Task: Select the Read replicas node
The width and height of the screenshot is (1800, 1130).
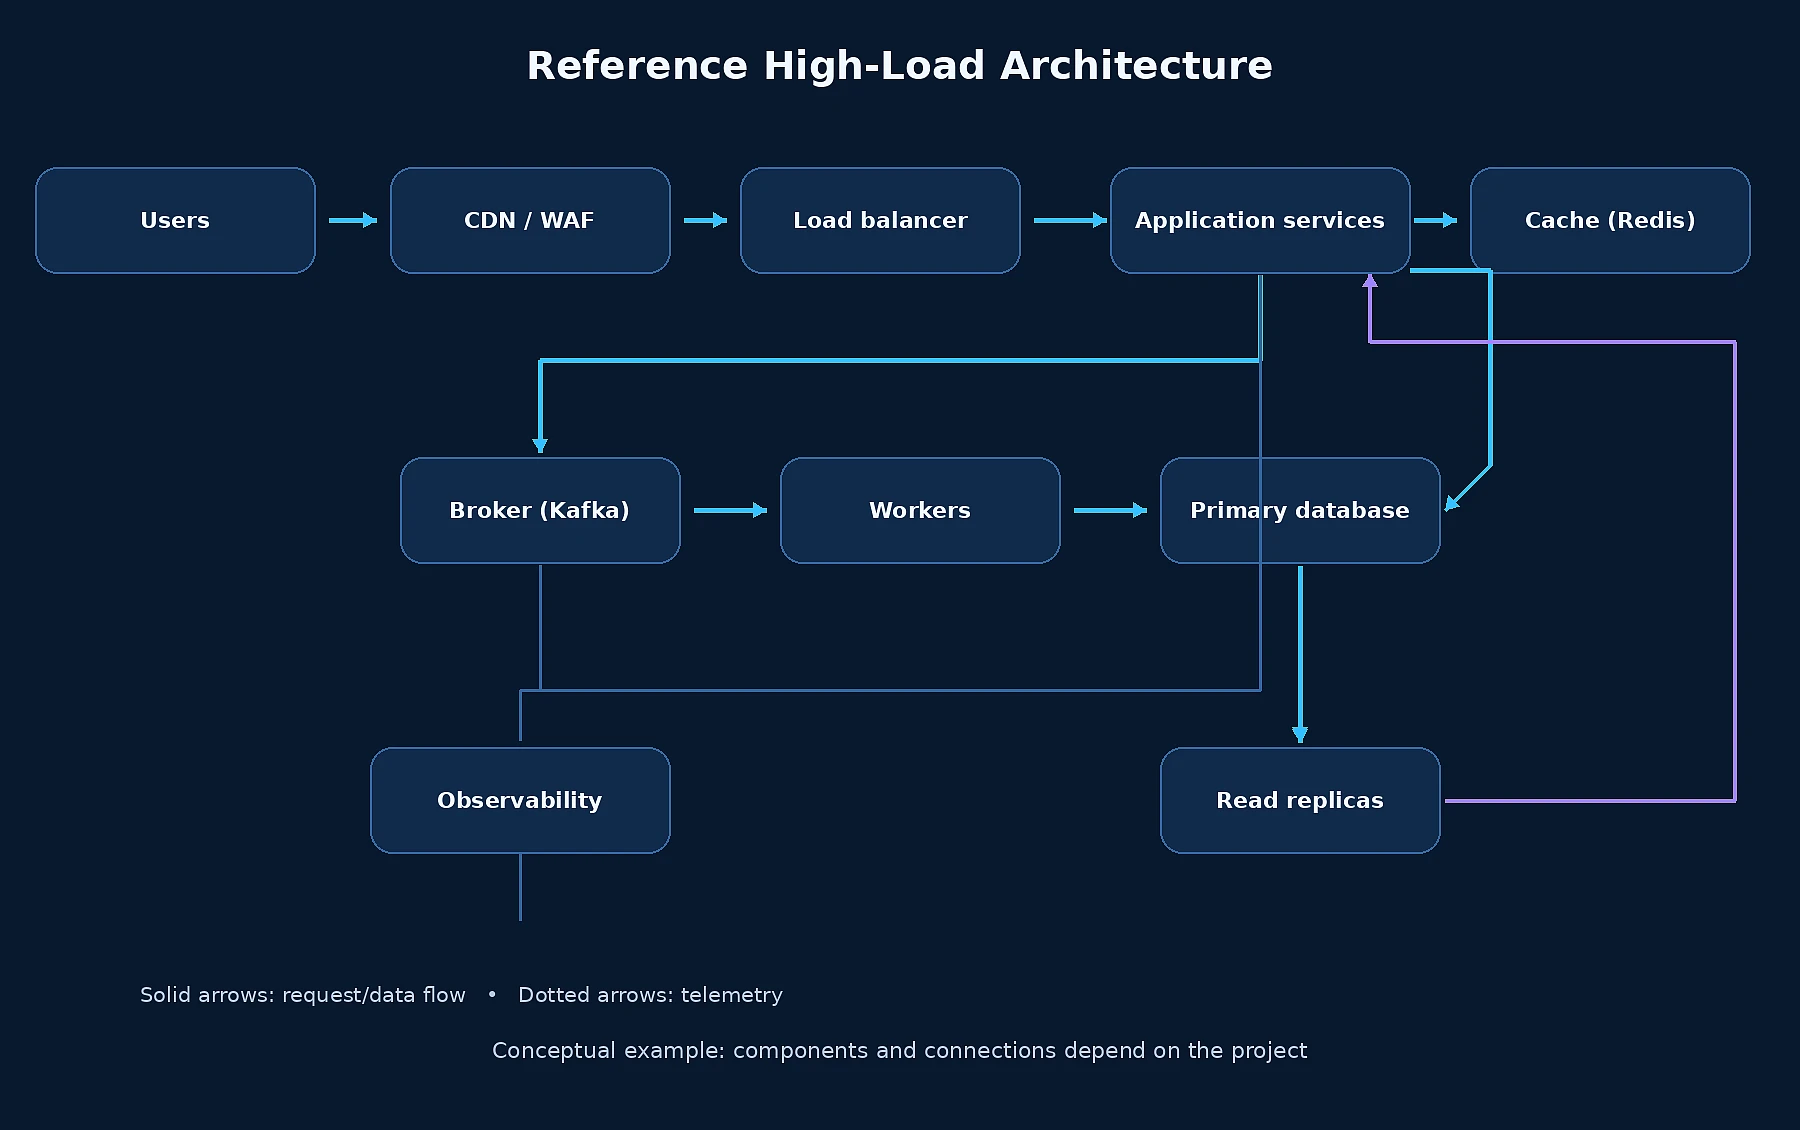Action: point(1300,800)
